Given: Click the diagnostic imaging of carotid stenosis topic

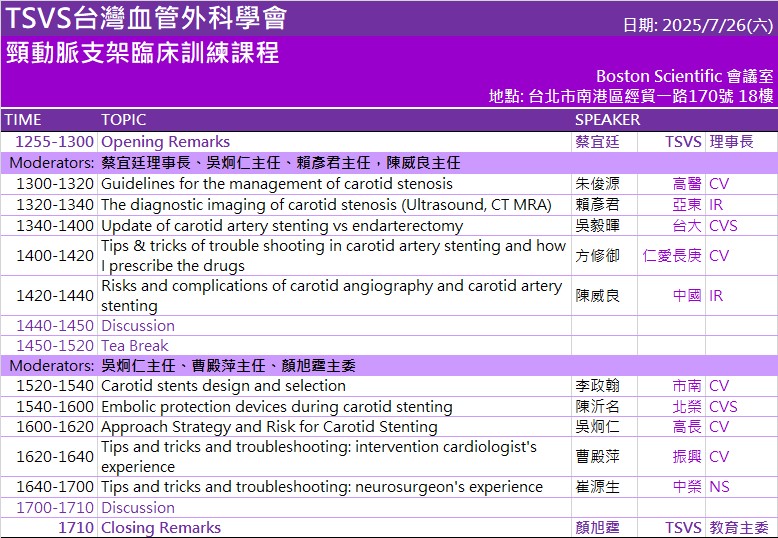Looking at the screenshot, I should click(x=326, y=205).
